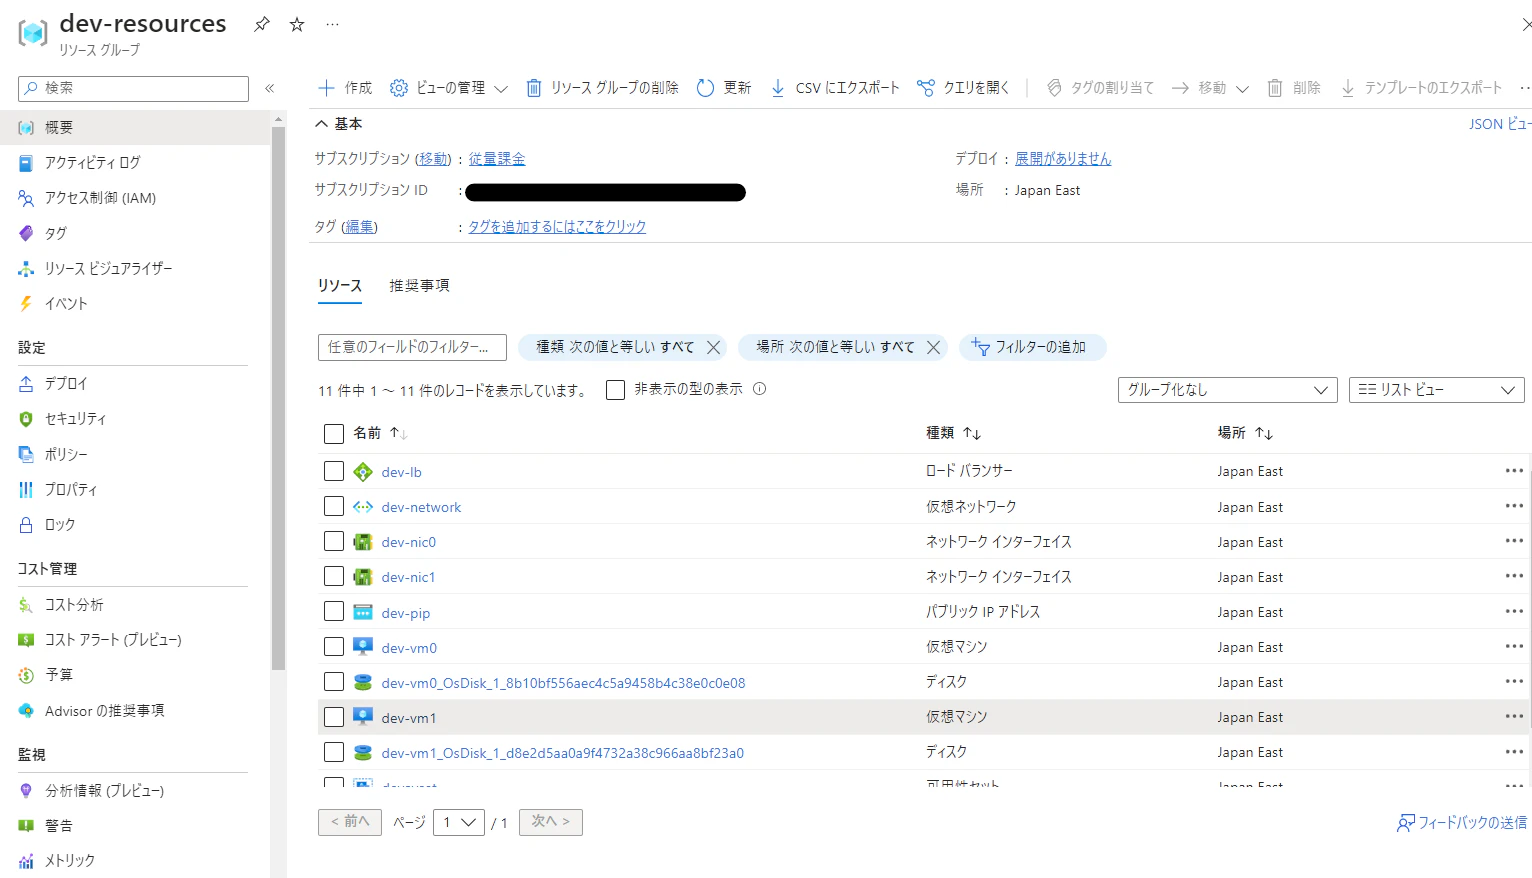Click the dev-nic0 network interface icon
This screenshot has height=878, width=1532.
[x=363, y=542]
